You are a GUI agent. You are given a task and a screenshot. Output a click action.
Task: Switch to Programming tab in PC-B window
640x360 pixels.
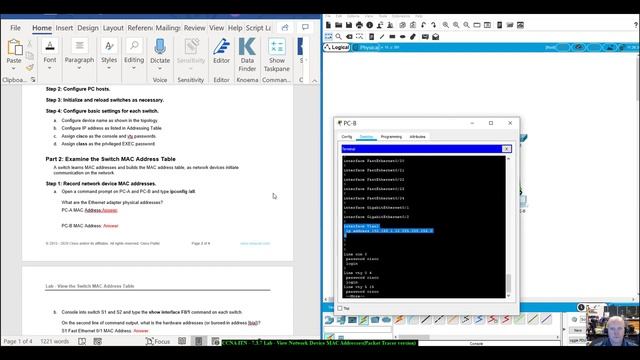click(x=391, y=136)
